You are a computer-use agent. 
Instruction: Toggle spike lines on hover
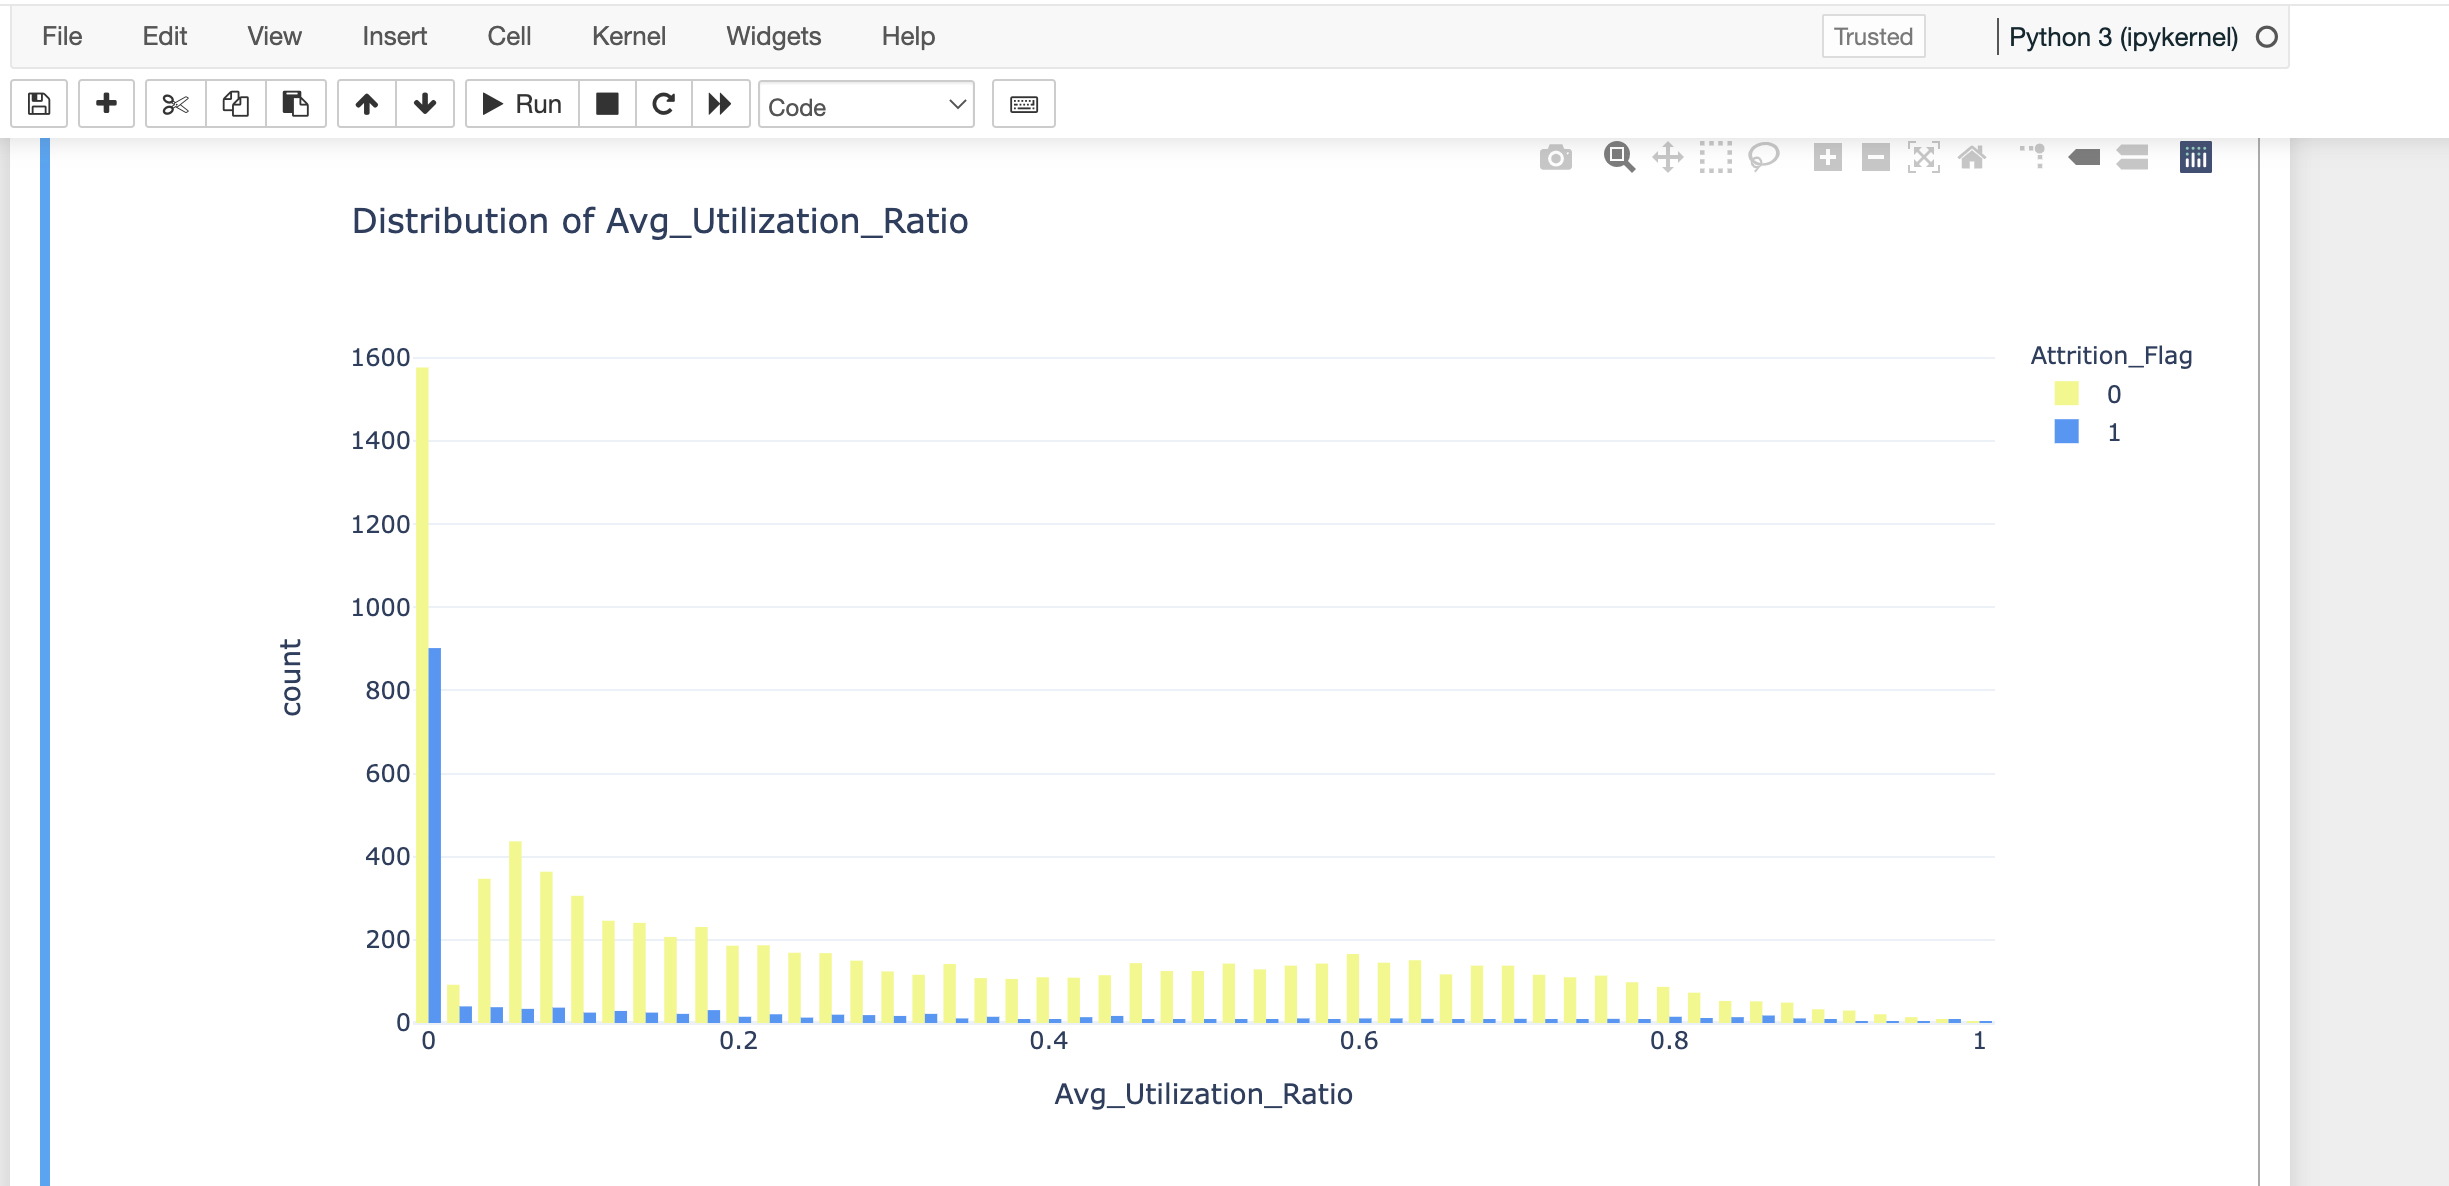[x=2032, y=157]
